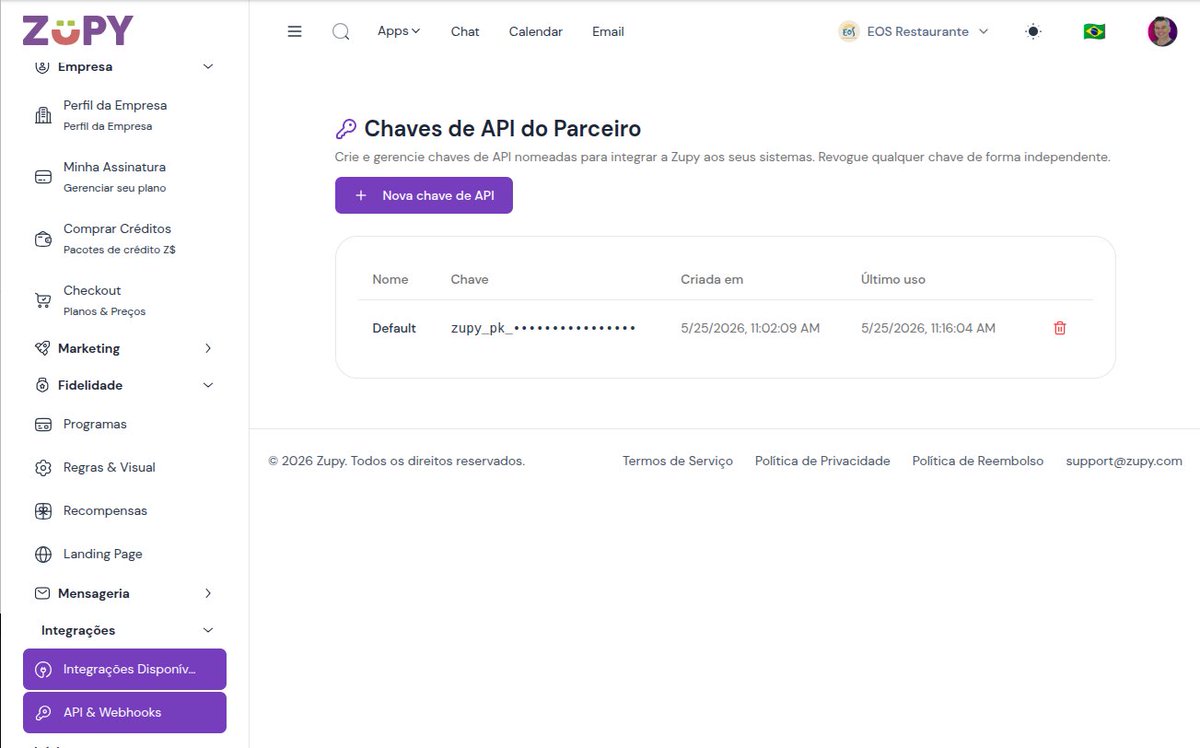The image size is (1200, 748).
Task: Open Checkout Planos & Preços
Action: 125,300
